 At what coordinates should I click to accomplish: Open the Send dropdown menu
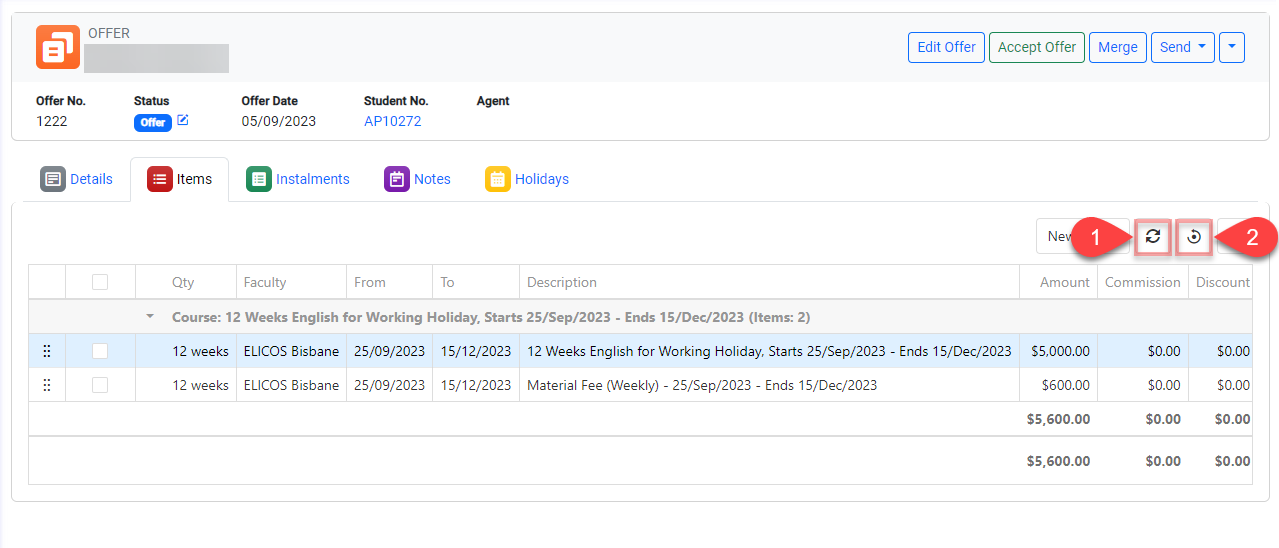(1182, 47)
